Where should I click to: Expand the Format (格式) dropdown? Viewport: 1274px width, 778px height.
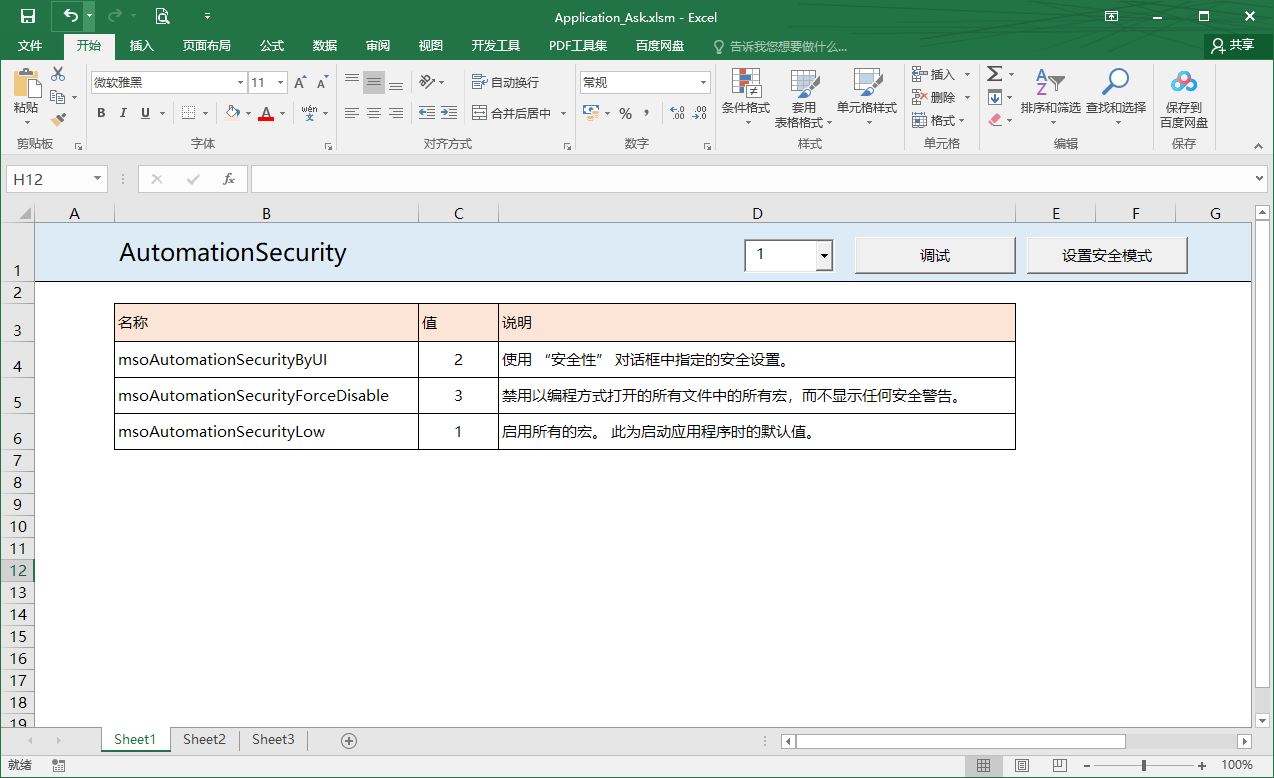pos(962,121)
